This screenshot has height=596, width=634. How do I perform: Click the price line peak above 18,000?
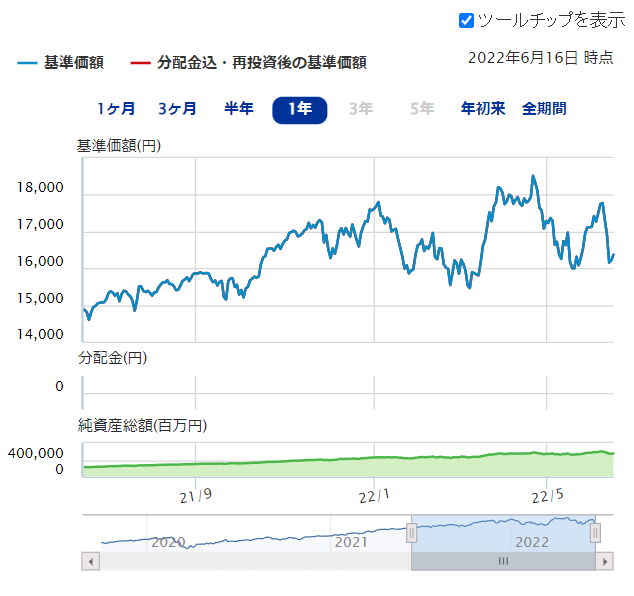pos(533,177)
